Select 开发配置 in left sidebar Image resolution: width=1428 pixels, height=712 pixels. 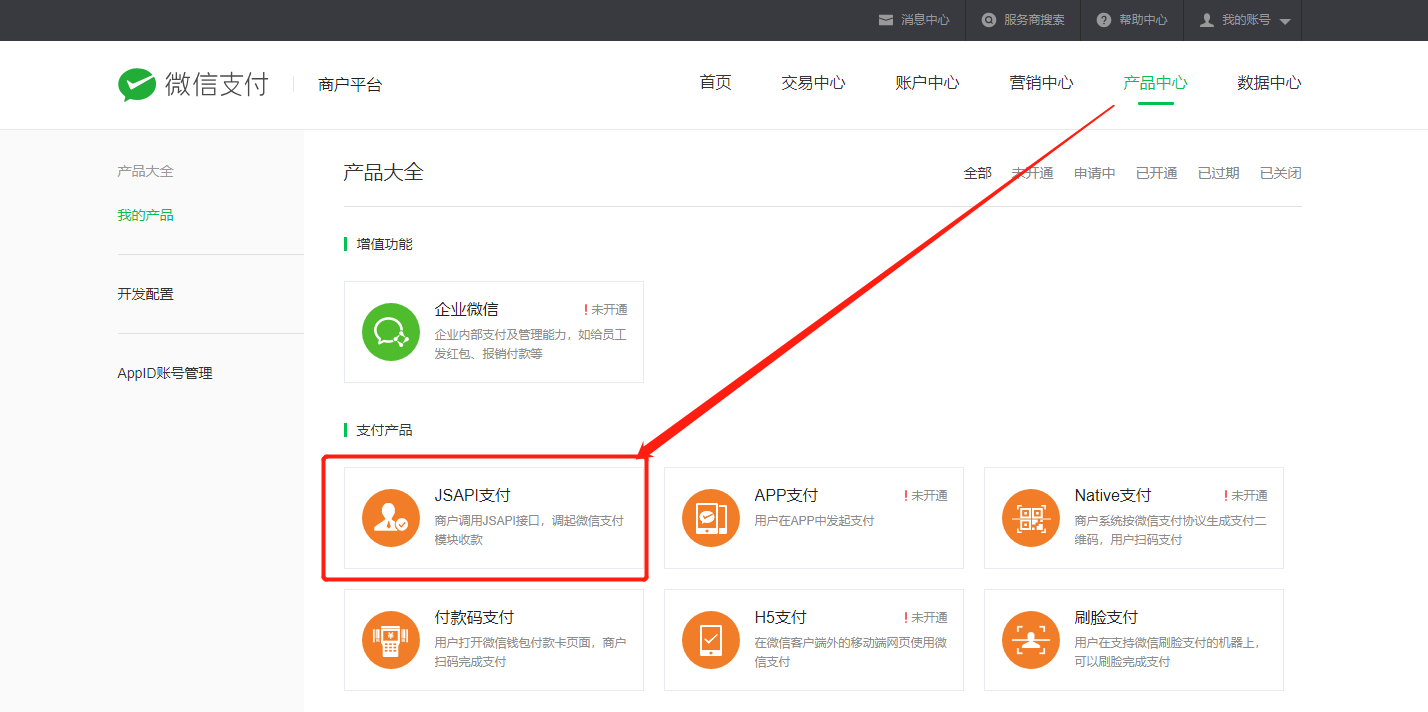tap(145, 294)
